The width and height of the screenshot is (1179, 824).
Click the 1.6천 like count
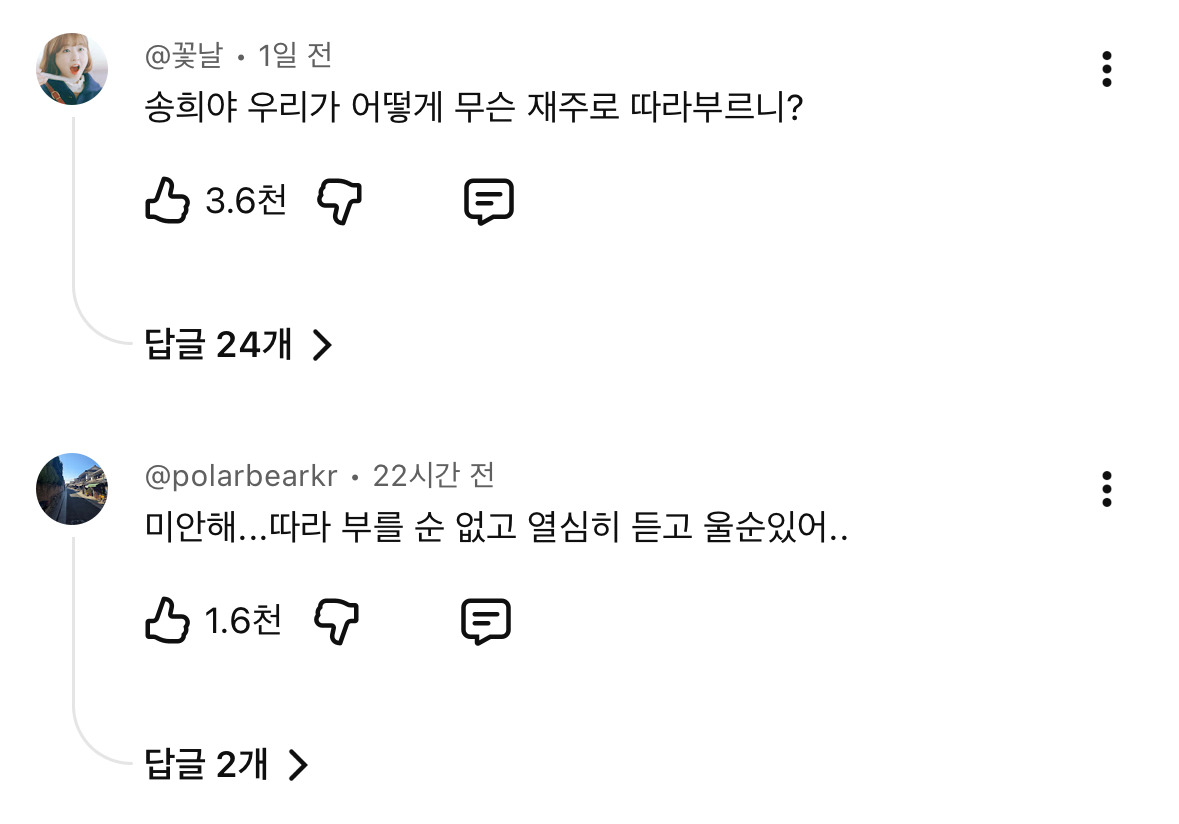click(x=243, y=621)
